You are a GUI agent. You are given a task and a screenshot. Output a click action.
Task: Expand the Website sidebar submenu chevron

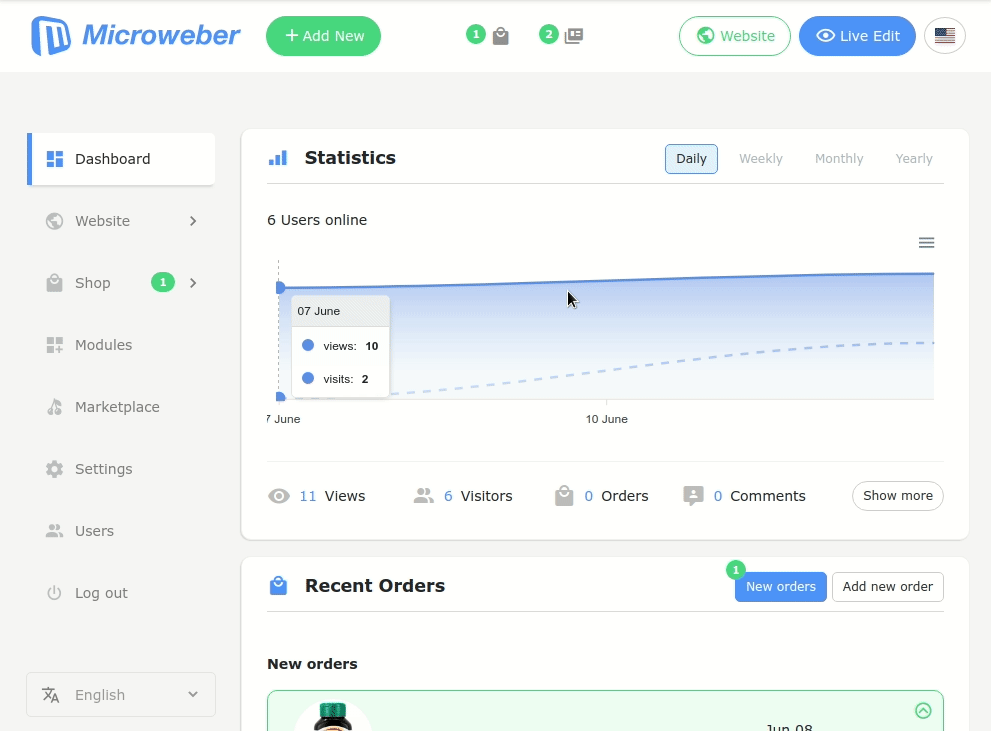[193, 221]
